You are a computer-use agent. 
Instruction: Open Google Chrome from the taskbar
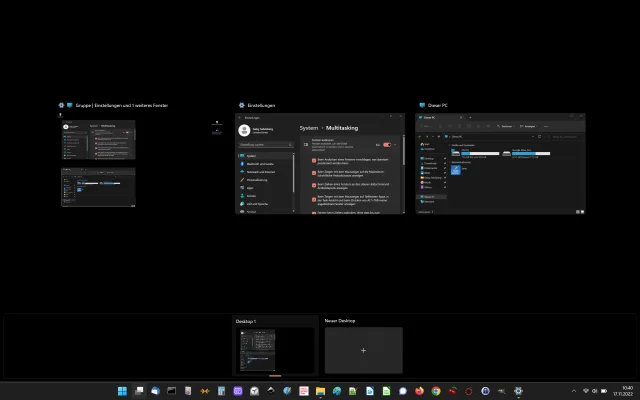tap(436, 390)
